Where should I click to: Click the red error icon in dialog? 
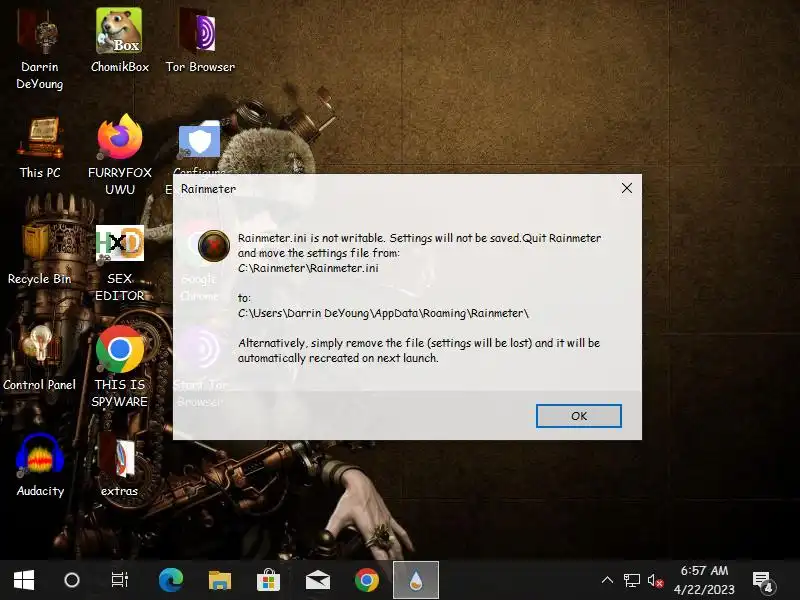[213, 246]
